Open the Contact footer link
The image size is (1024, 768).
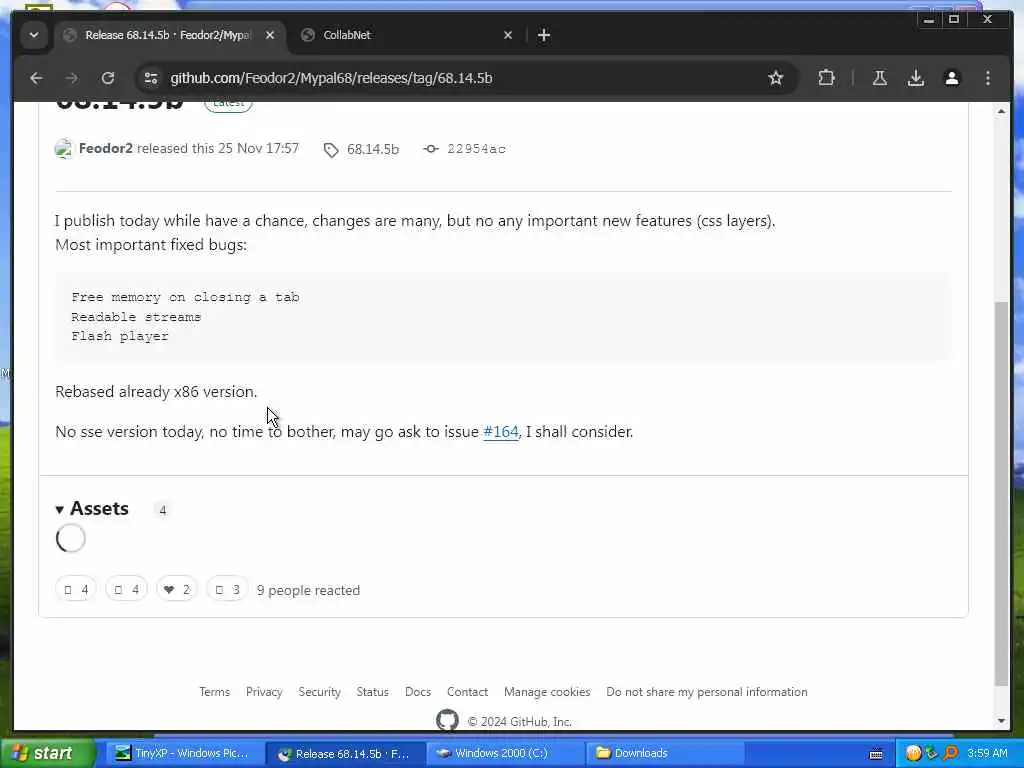(467, 692)
